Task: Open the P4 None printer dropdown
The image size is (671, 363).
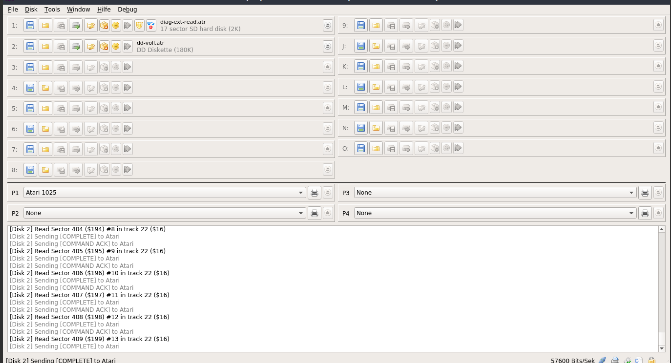Action: point(495,213)
